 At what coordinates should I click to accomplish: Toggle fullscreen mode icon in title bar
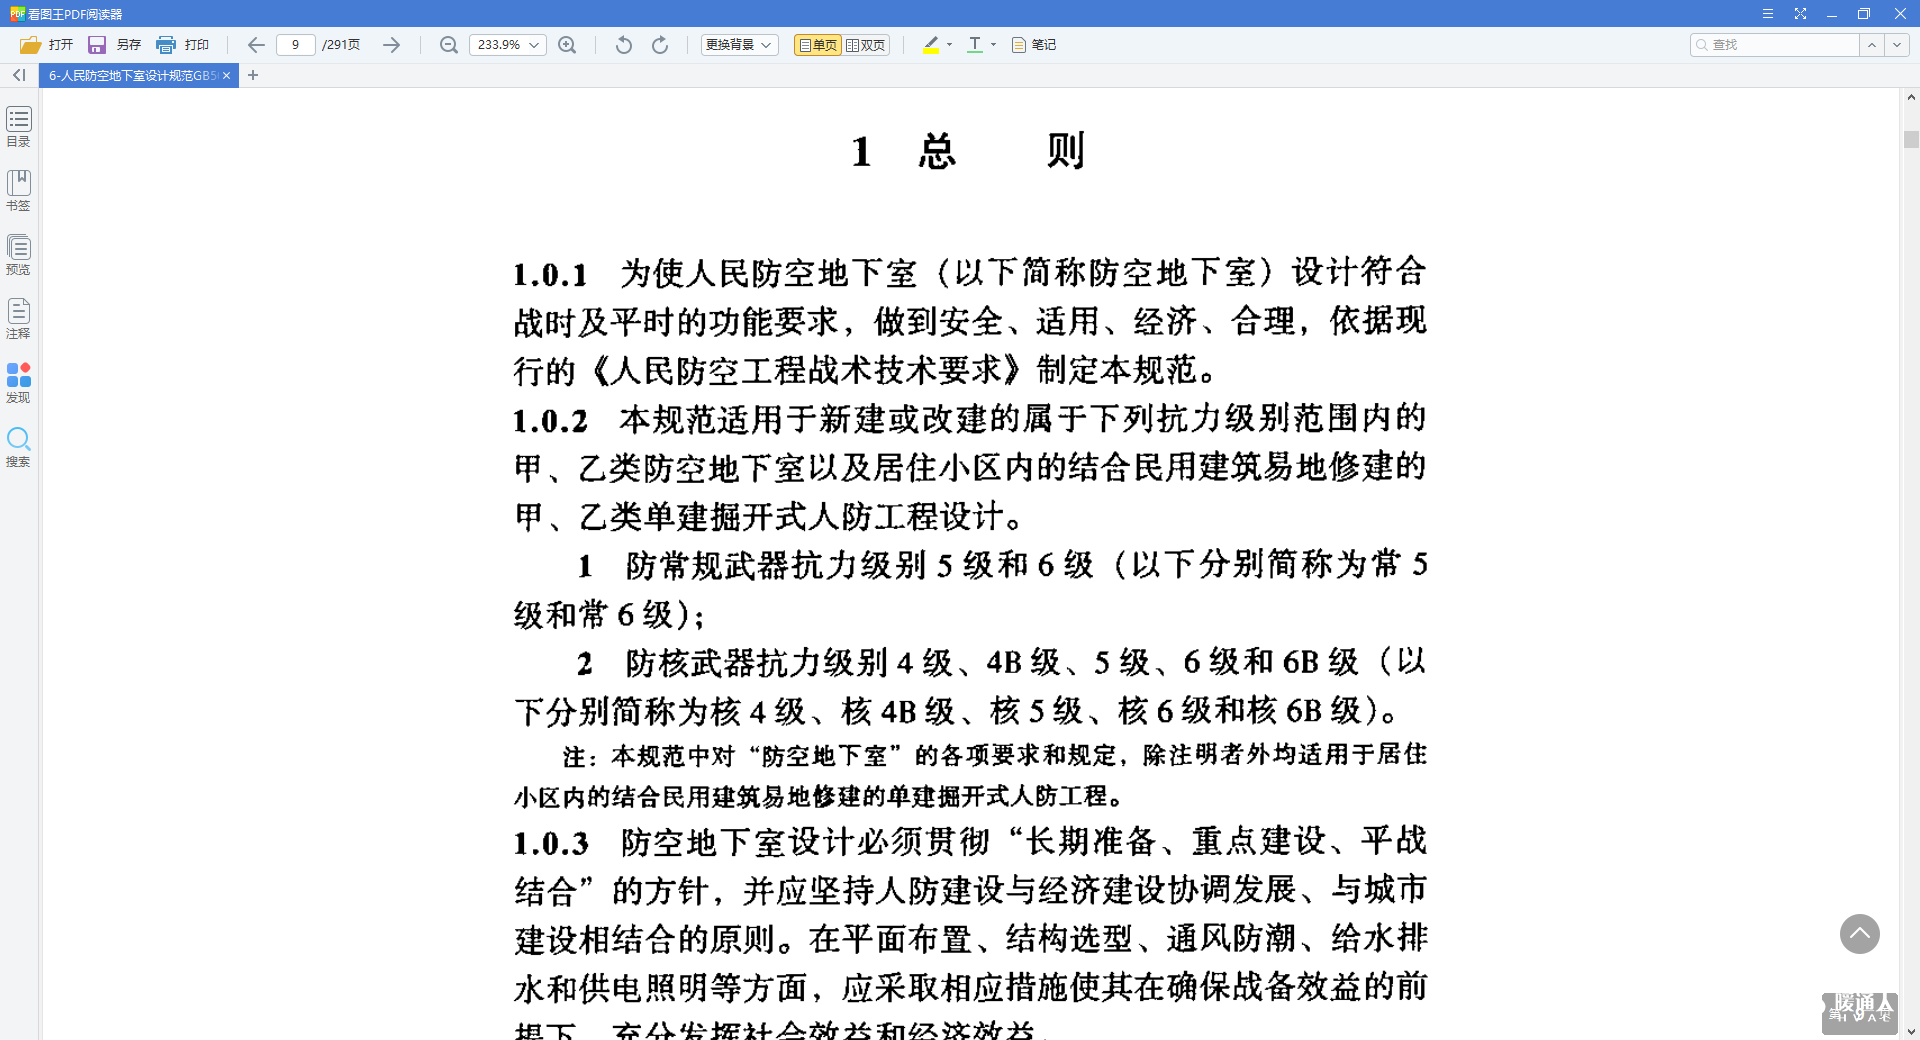pos(1800,13)
